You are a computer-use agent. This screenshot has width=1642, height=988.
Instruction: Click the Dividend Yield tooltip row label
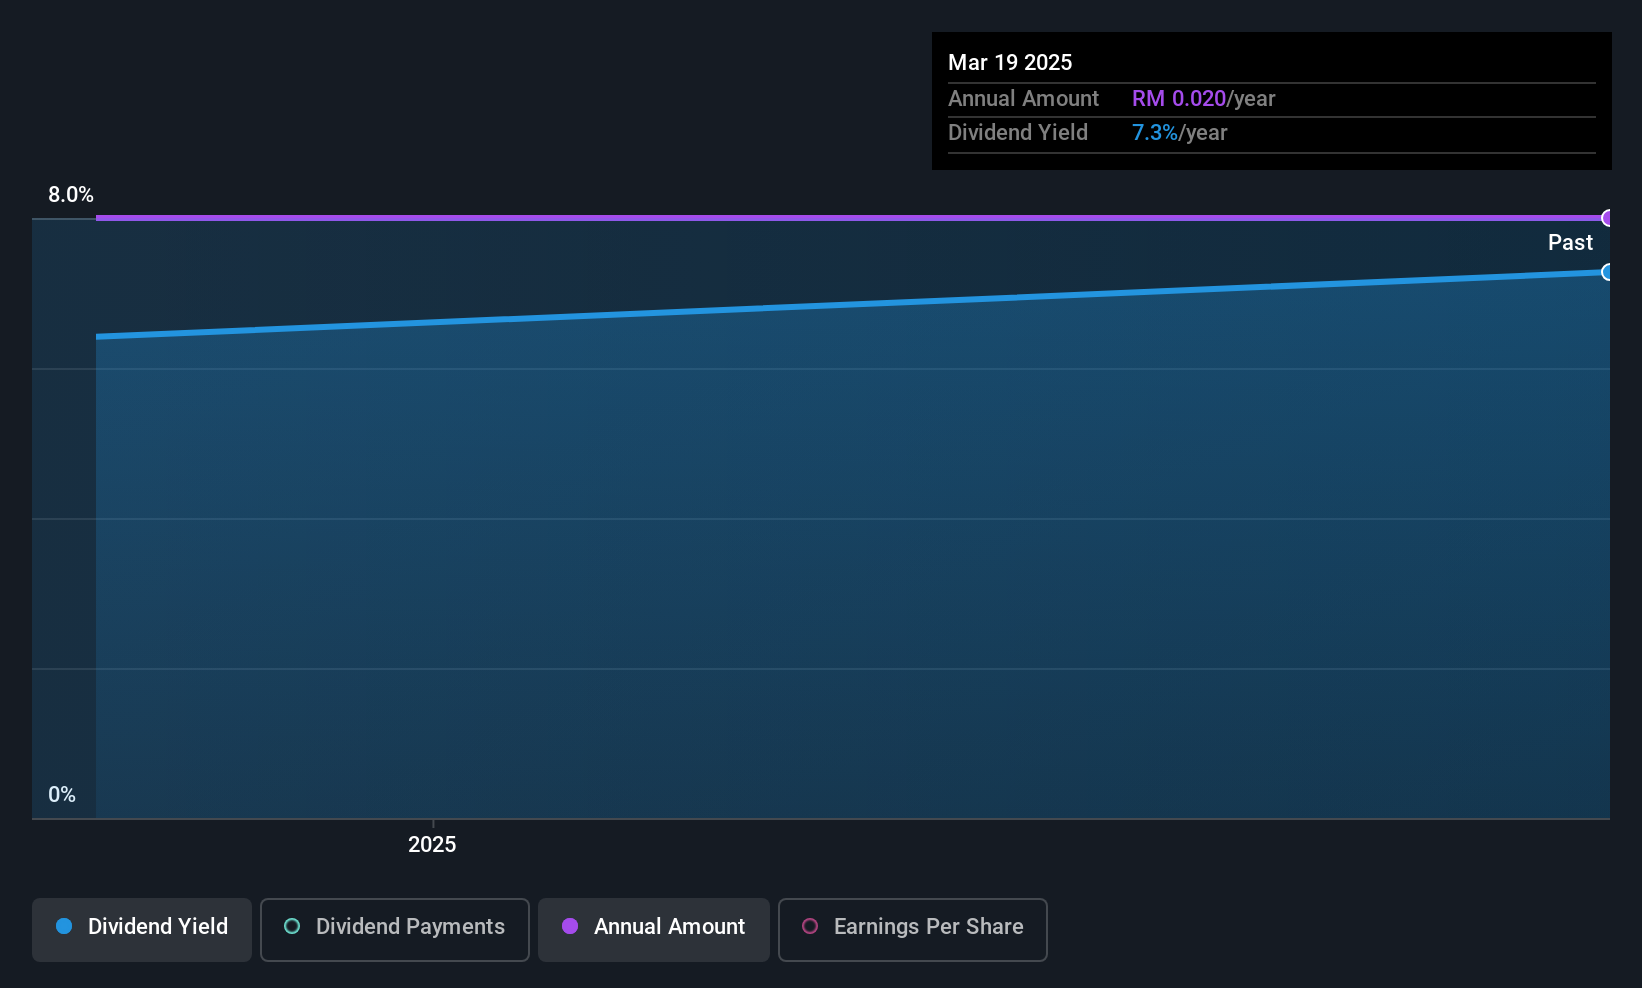click(1018, 132)
